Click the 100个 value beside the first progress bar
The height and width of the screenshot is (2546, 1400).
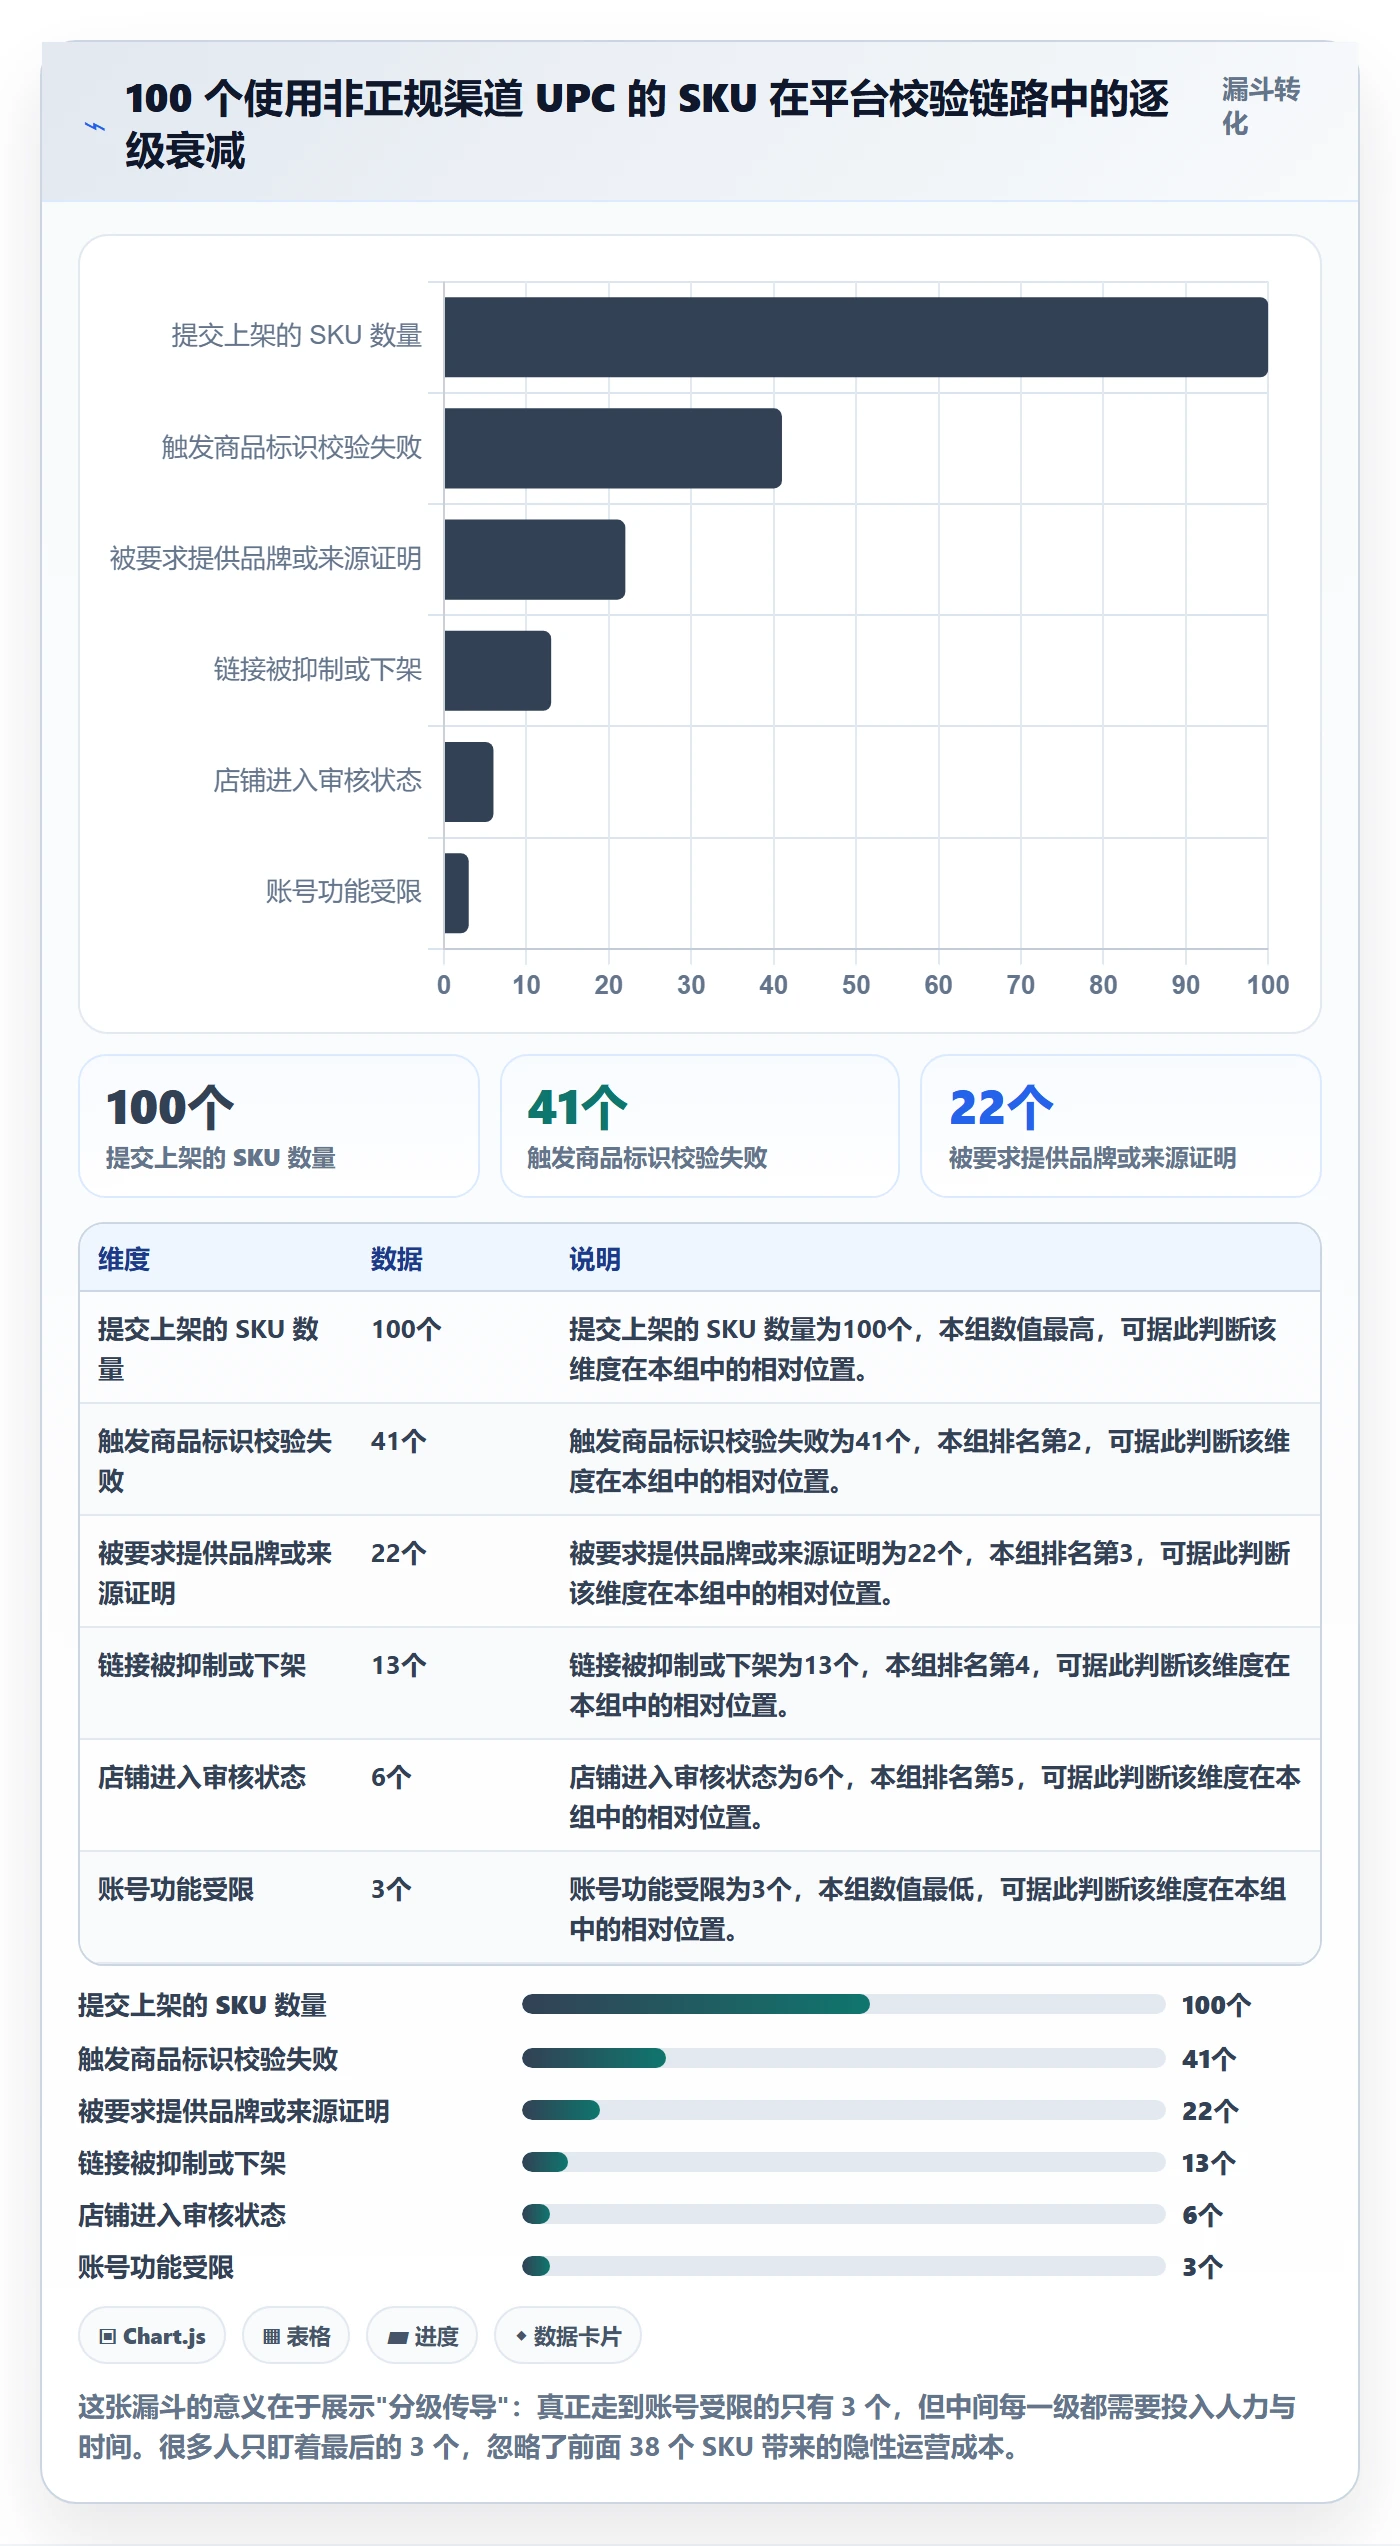pyautogui.click(x=1217, y=2005)
